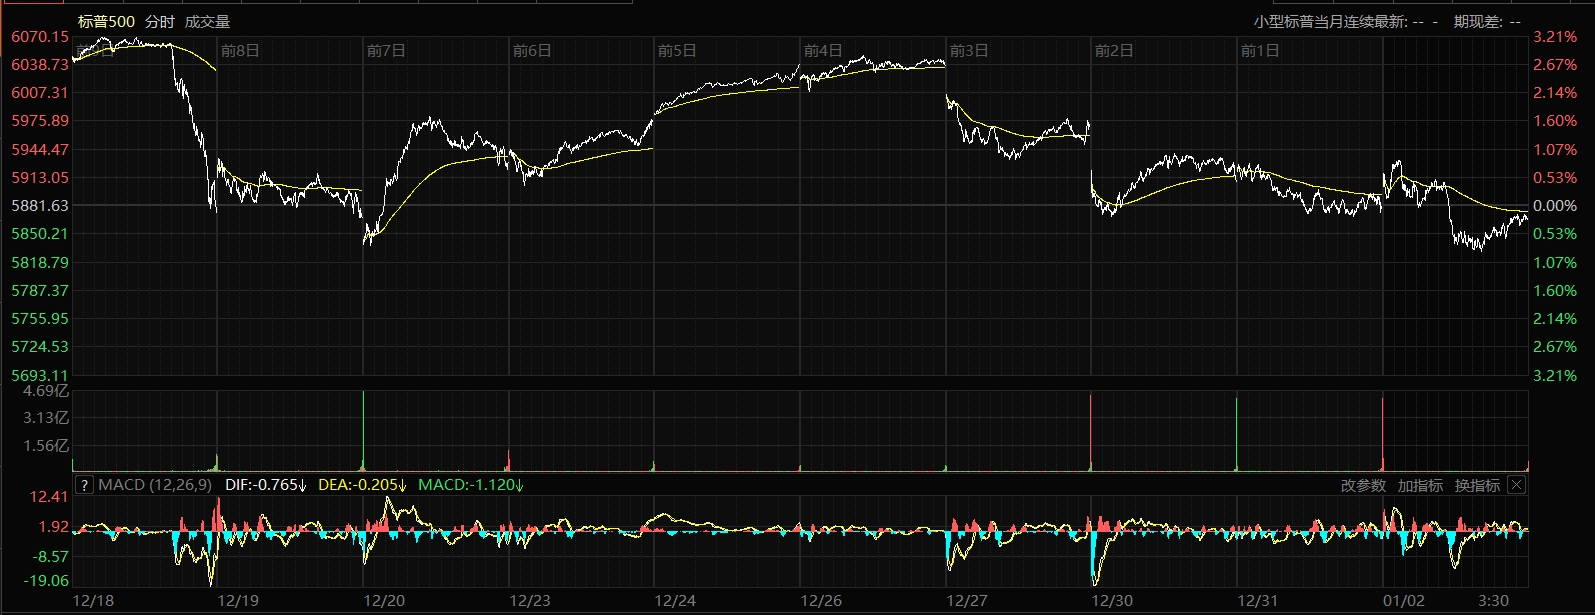Click the 期现差 label
1595x615 pixels.
tap(1480, 21)
